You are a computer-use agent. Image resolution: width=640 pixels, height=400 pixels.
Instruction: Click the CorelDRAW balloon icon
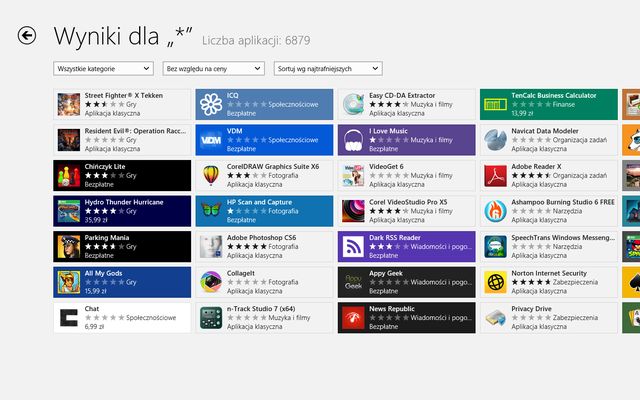click(x=211, y=176)
